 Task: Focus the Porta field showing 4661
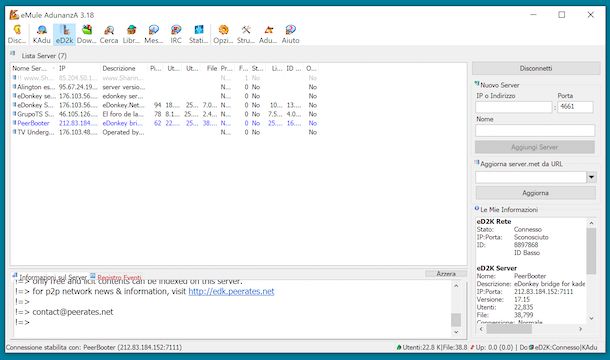pyautogui.click(x=575, y=107)
